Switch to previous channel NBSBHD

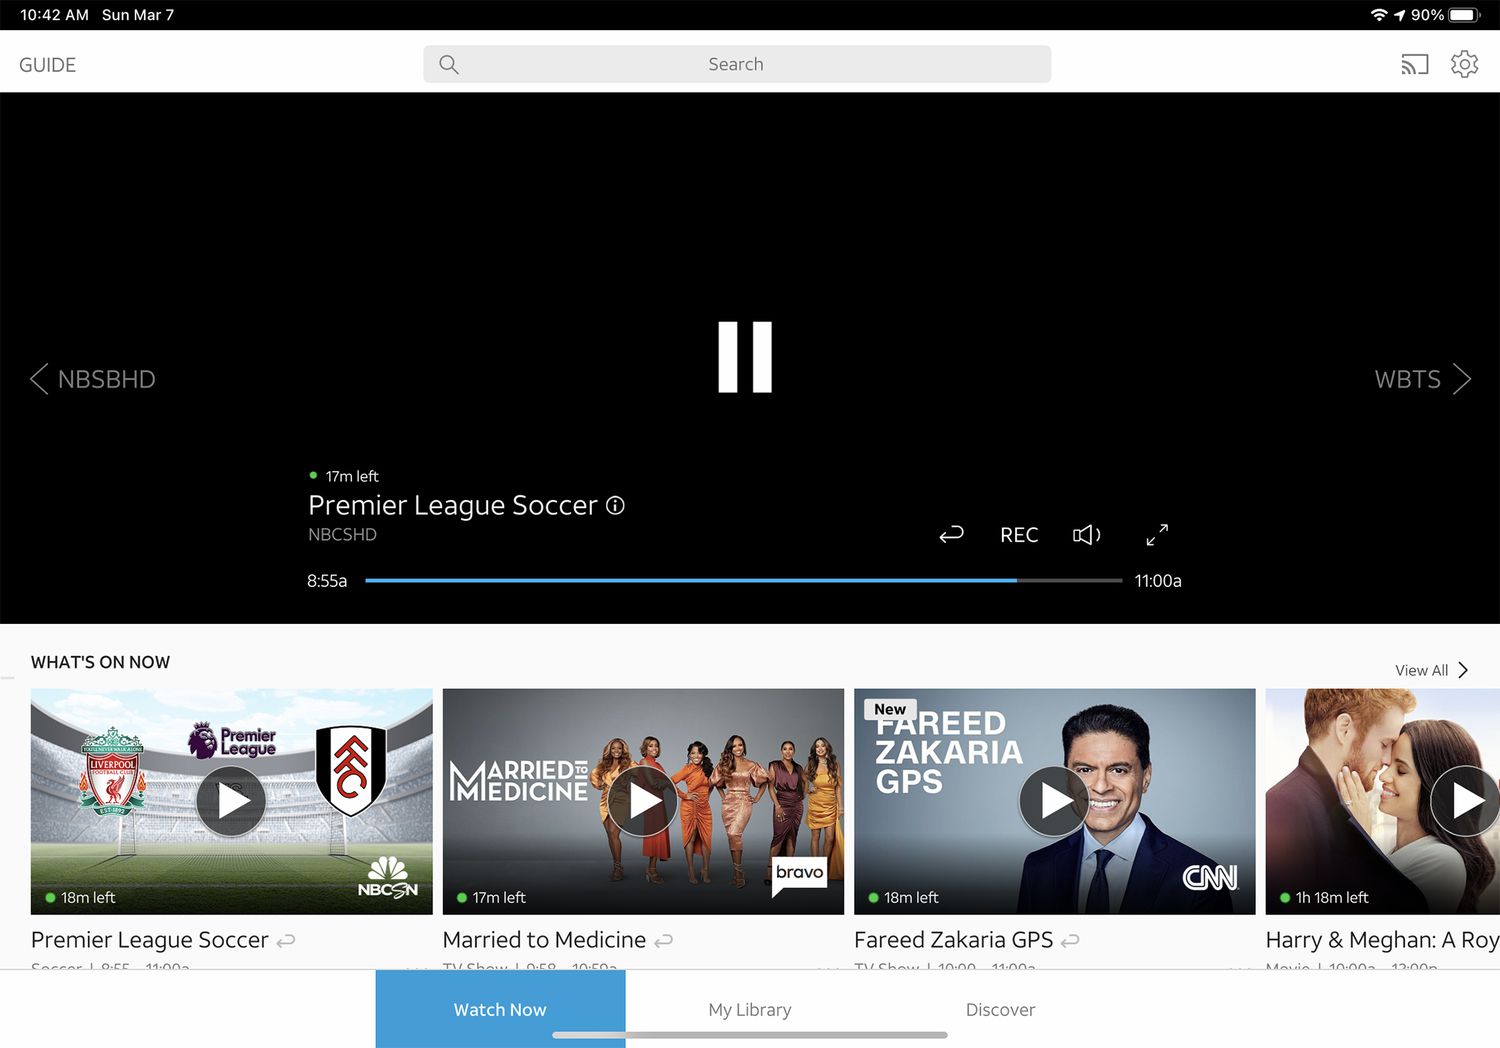(92, 379)
